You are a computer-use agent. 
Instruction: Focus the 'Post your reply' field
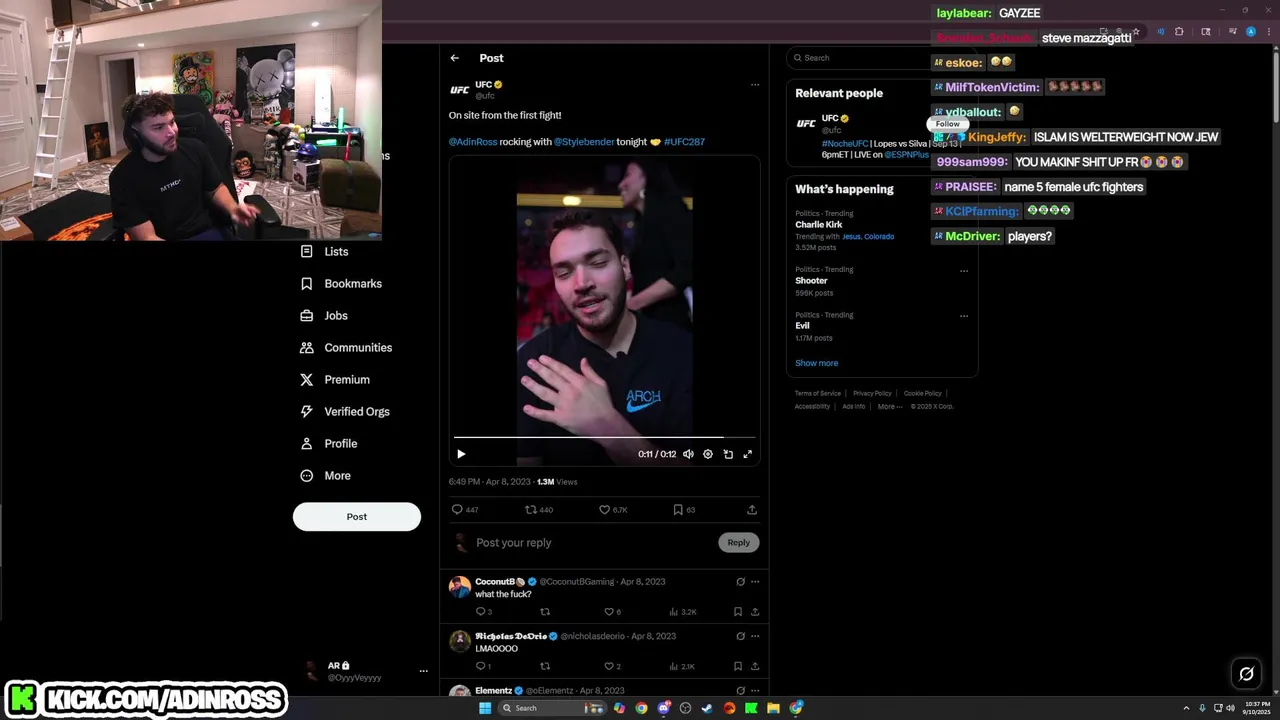(594, 542)
